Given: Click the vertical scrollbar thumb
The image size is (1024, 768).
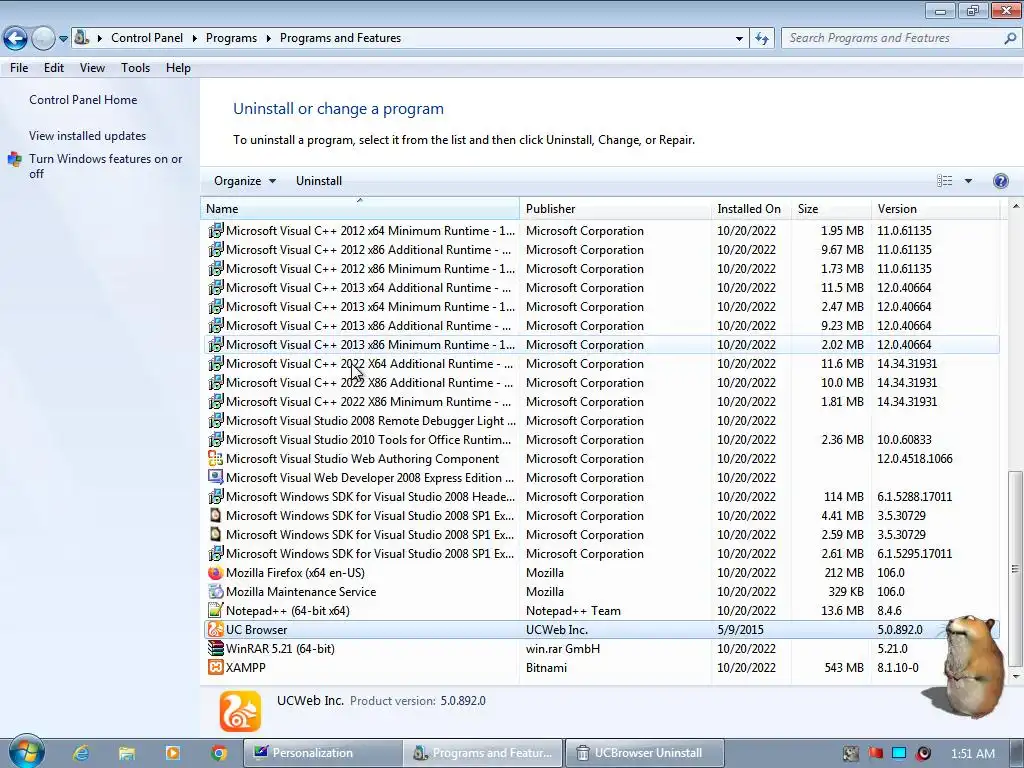Looking at the screenshot, I should 1016,568.
